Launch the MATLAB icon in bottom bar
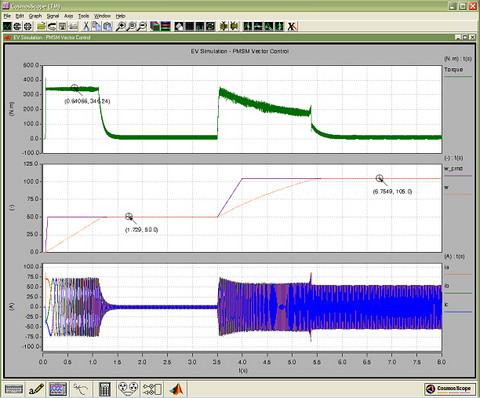This screenshot has width=480, height=398. tap(176, 389)
